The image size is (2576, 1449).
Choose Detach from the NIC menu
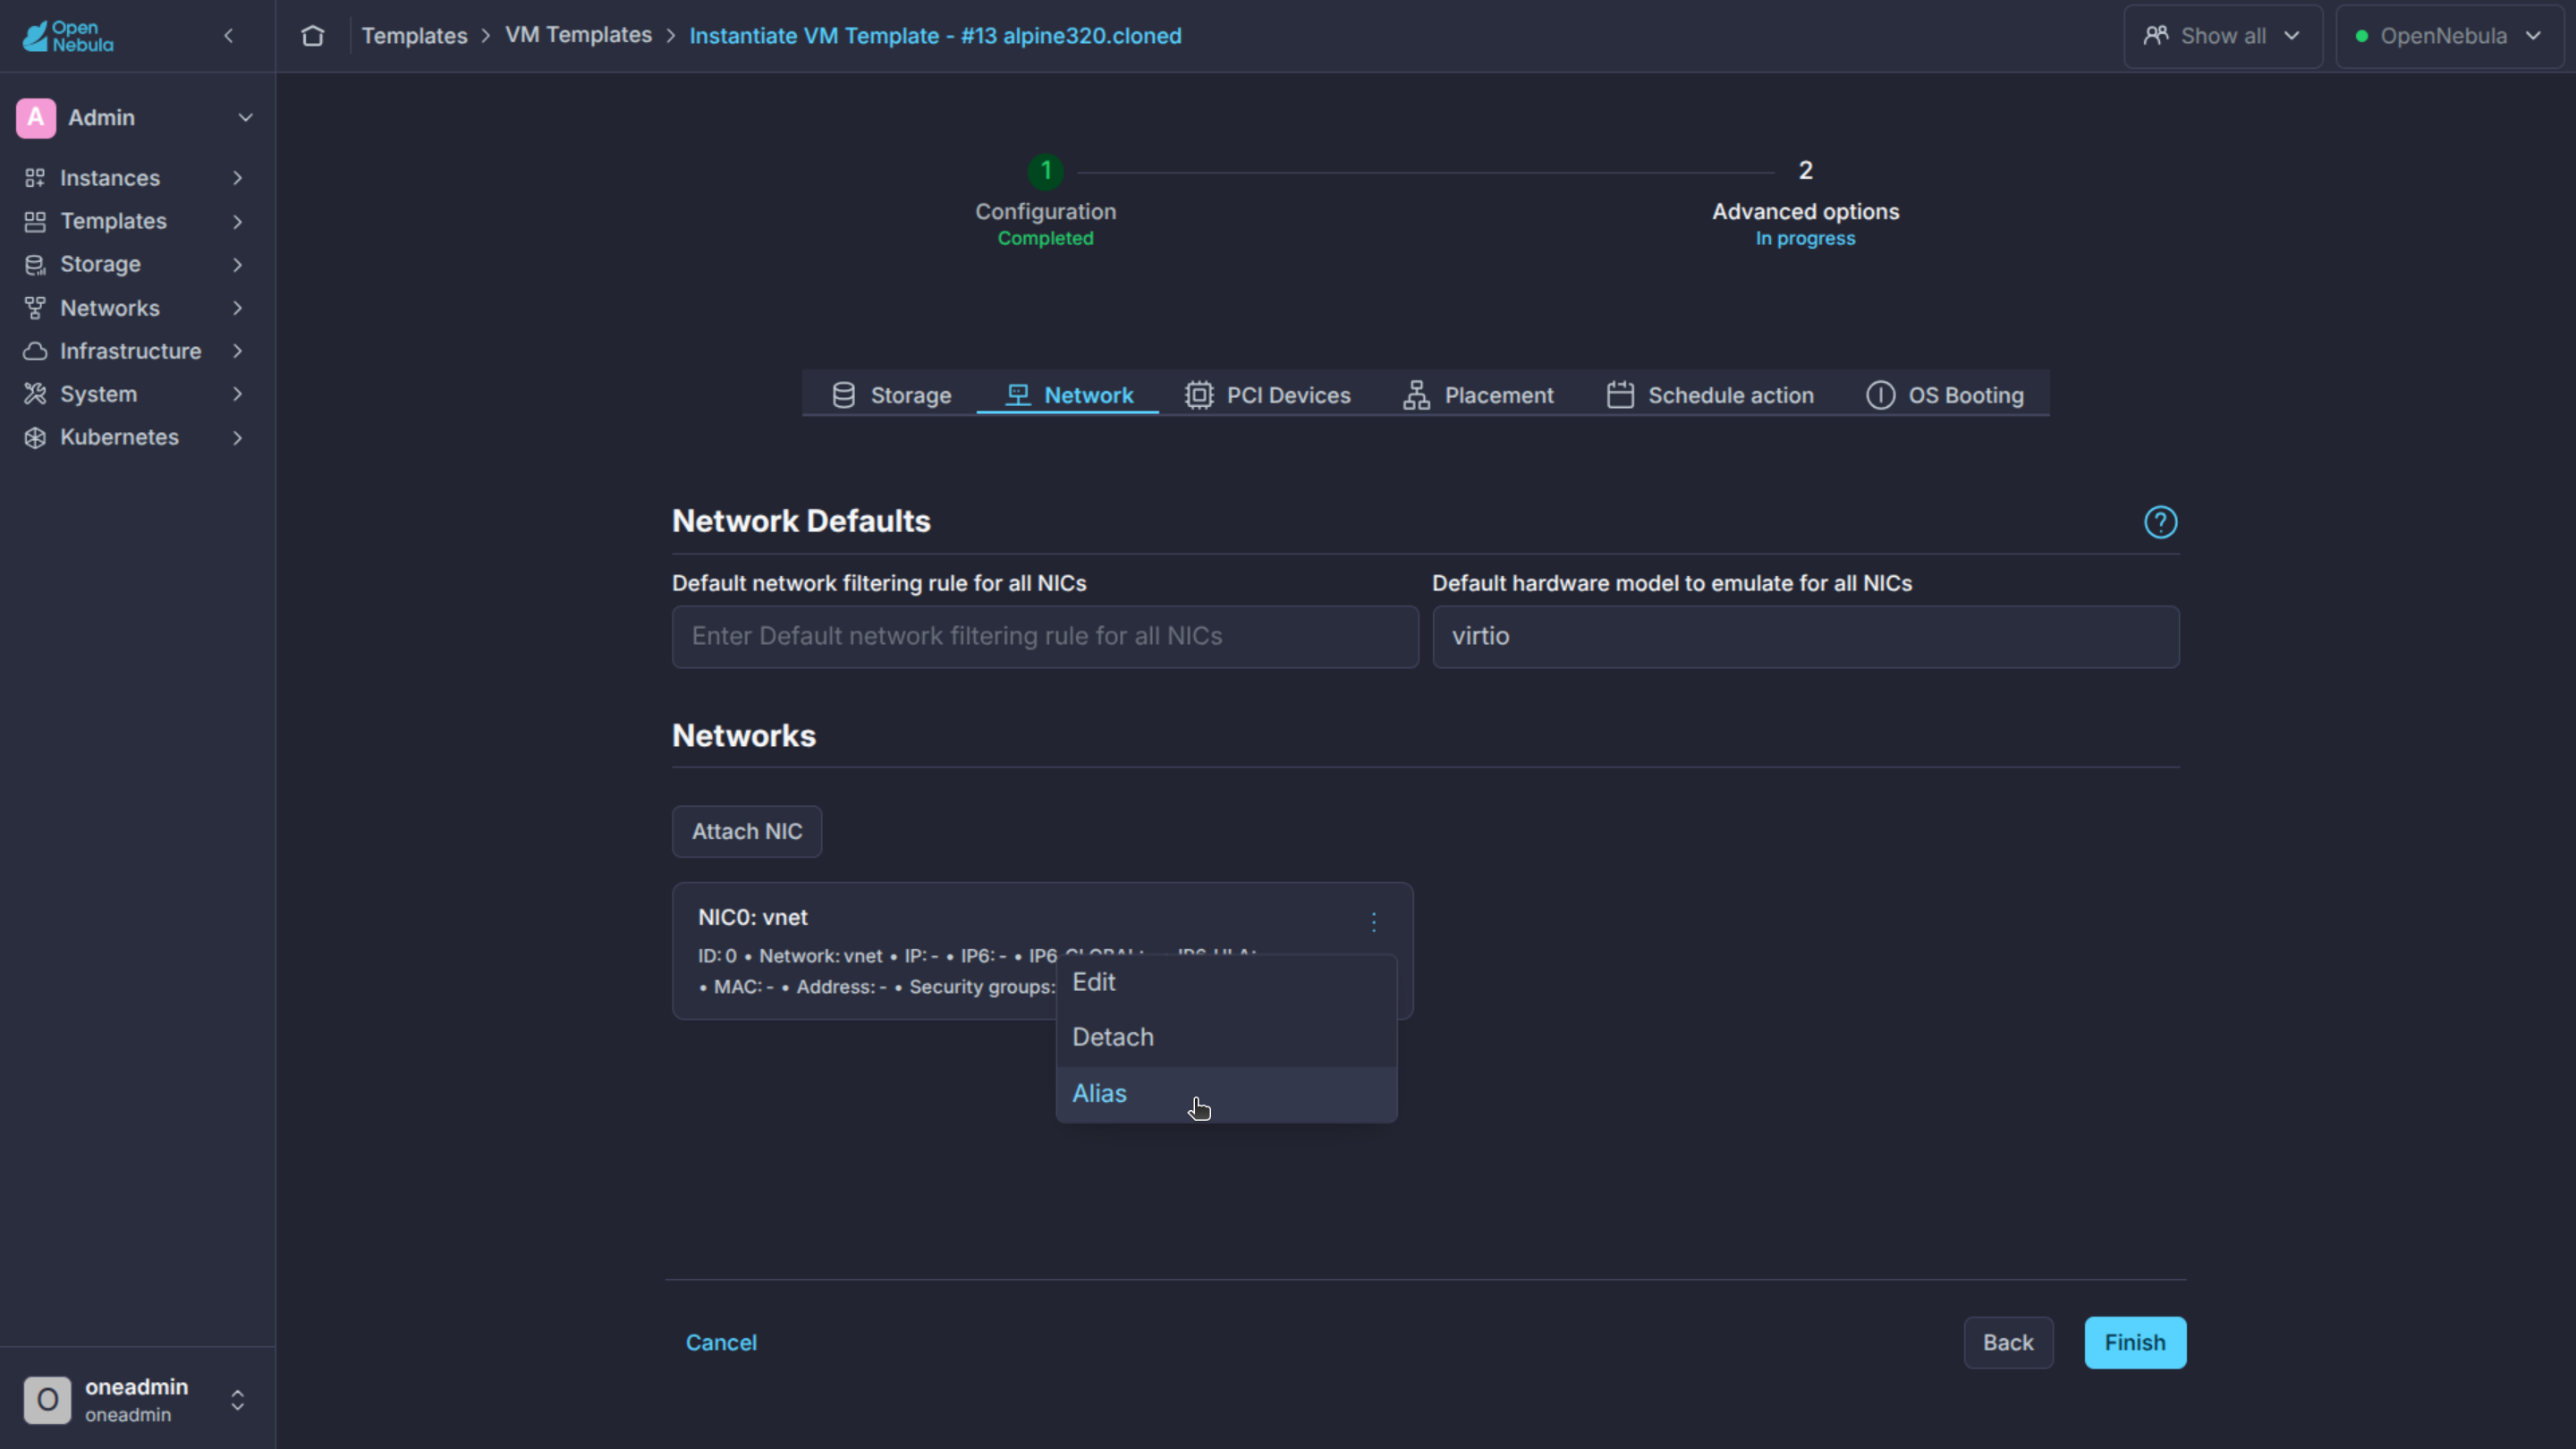point(1227,1038)
